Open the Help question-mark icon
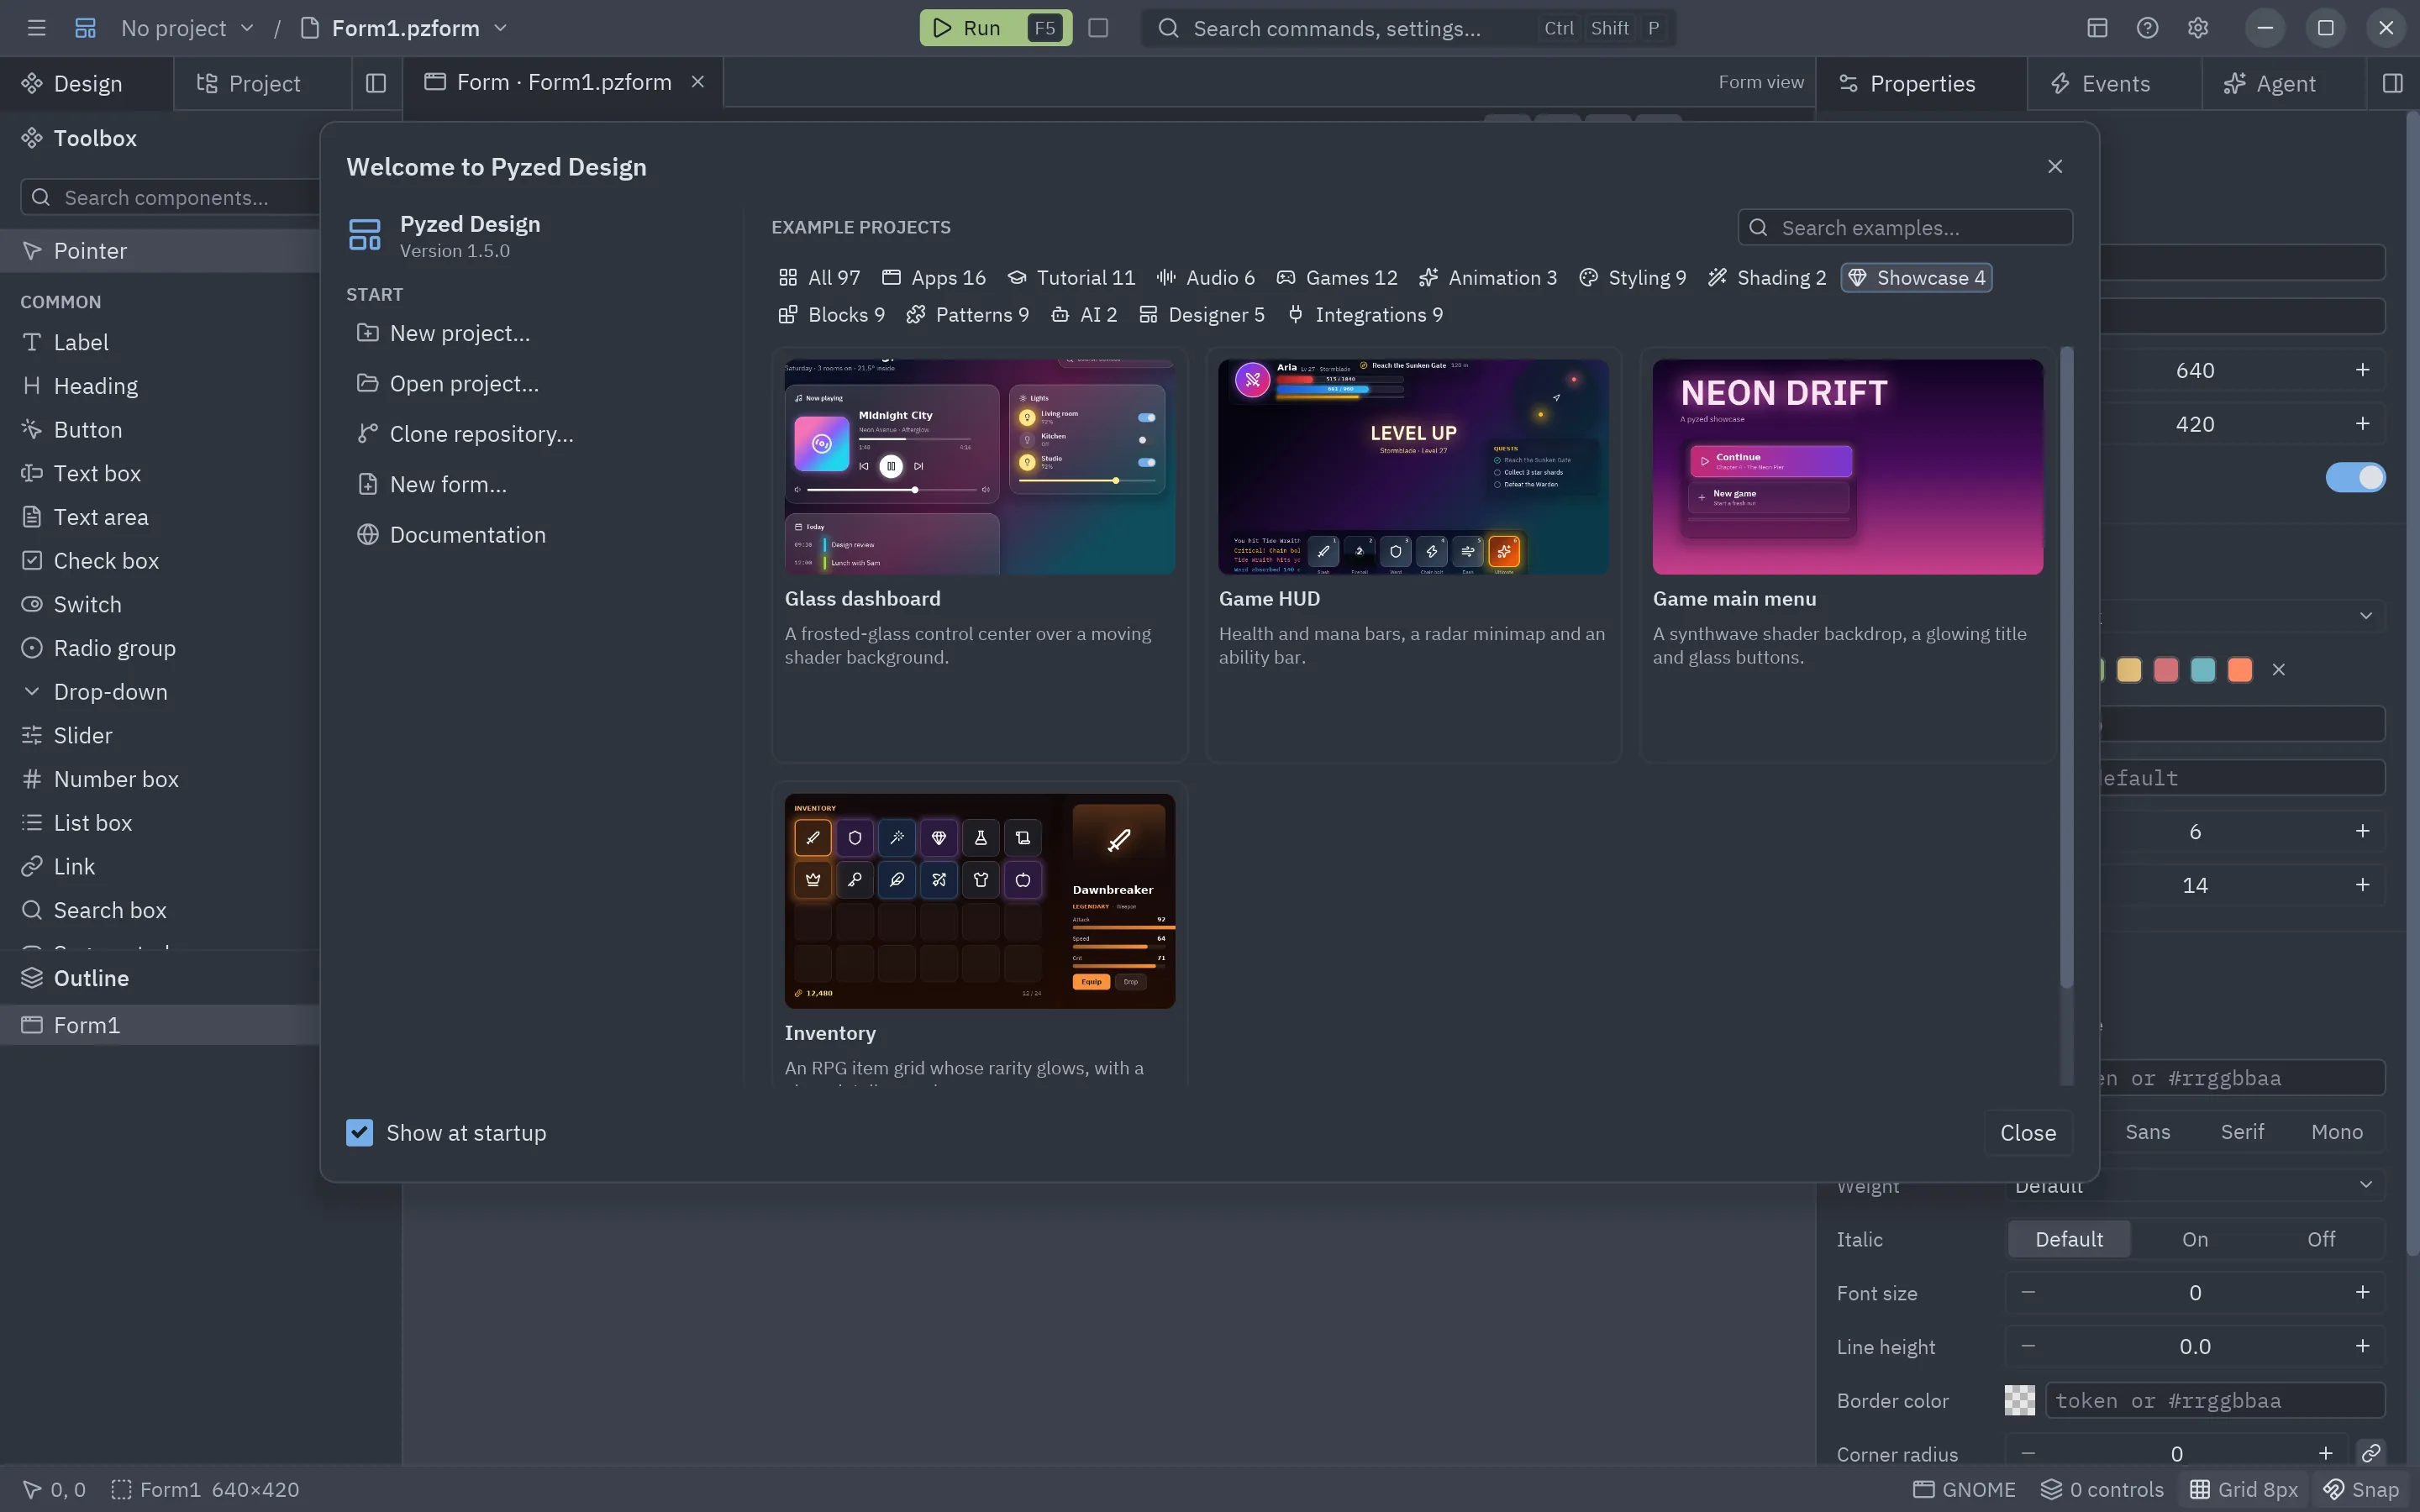The image size is (2420, 1512). [2147, 28]
